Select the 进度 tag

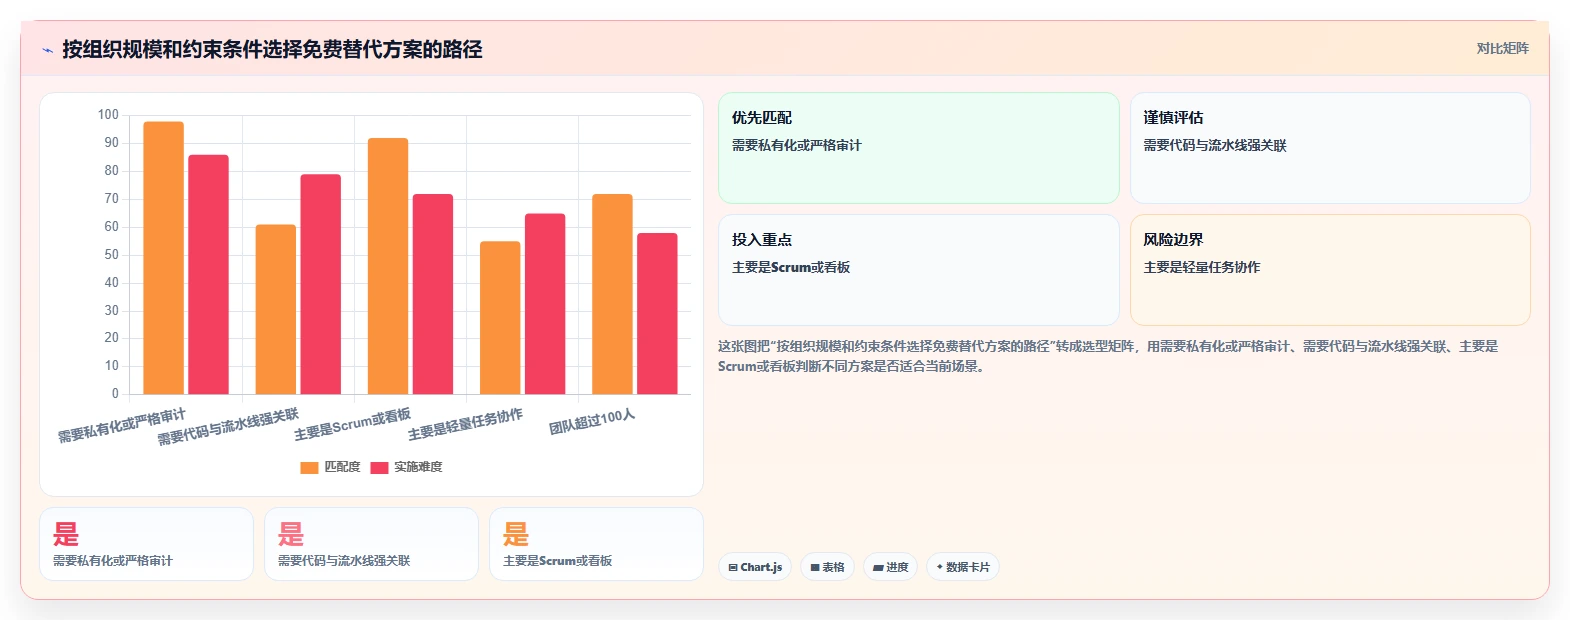(890, 567)
